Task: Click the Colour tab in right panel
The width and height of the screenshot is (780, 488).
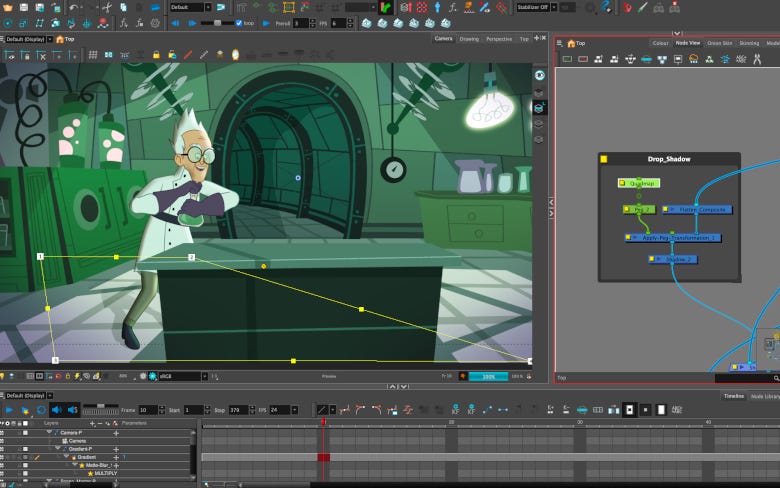Action: coord(660,43)
